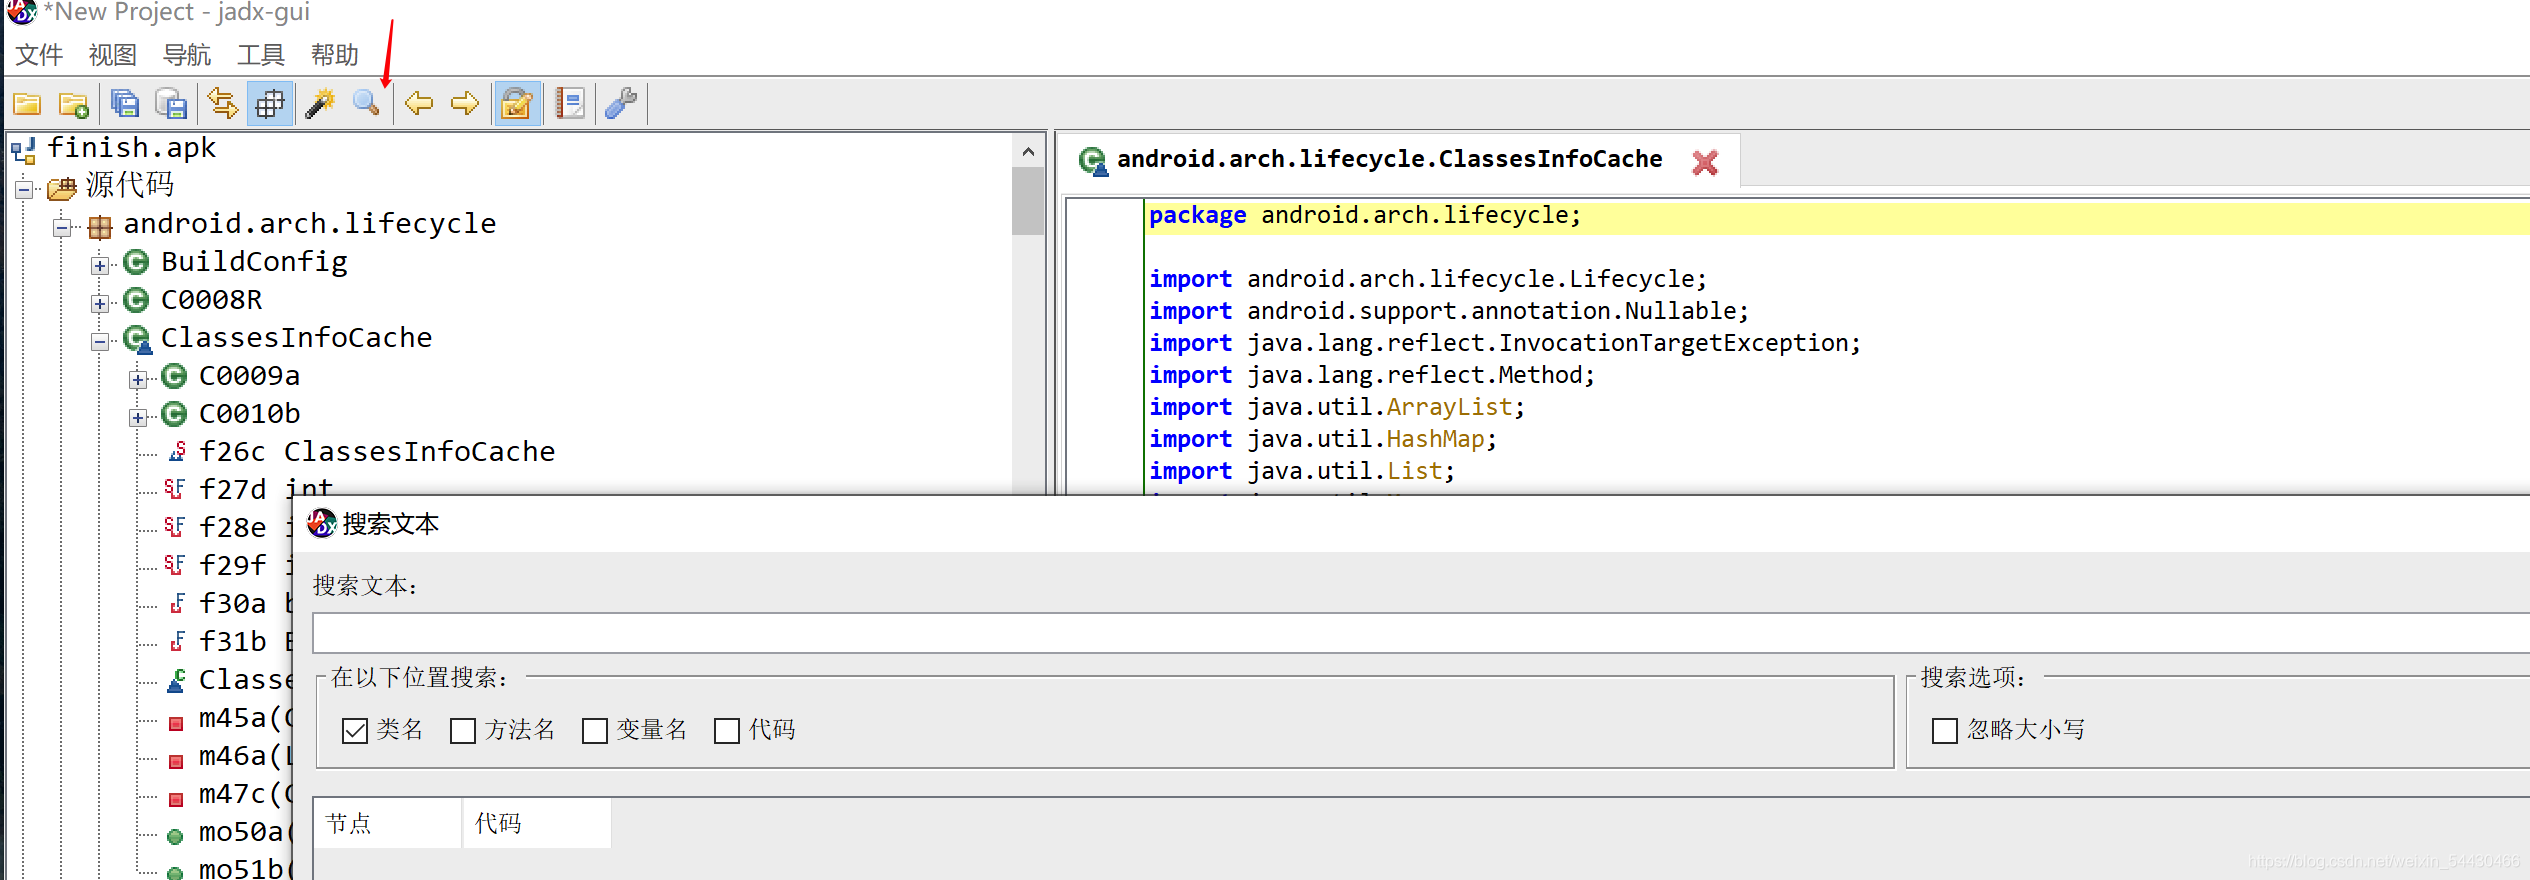Click the 代码 results column header
This screenshot has height=880, width=2530.
pyautogui.click(x=537, y=823)
